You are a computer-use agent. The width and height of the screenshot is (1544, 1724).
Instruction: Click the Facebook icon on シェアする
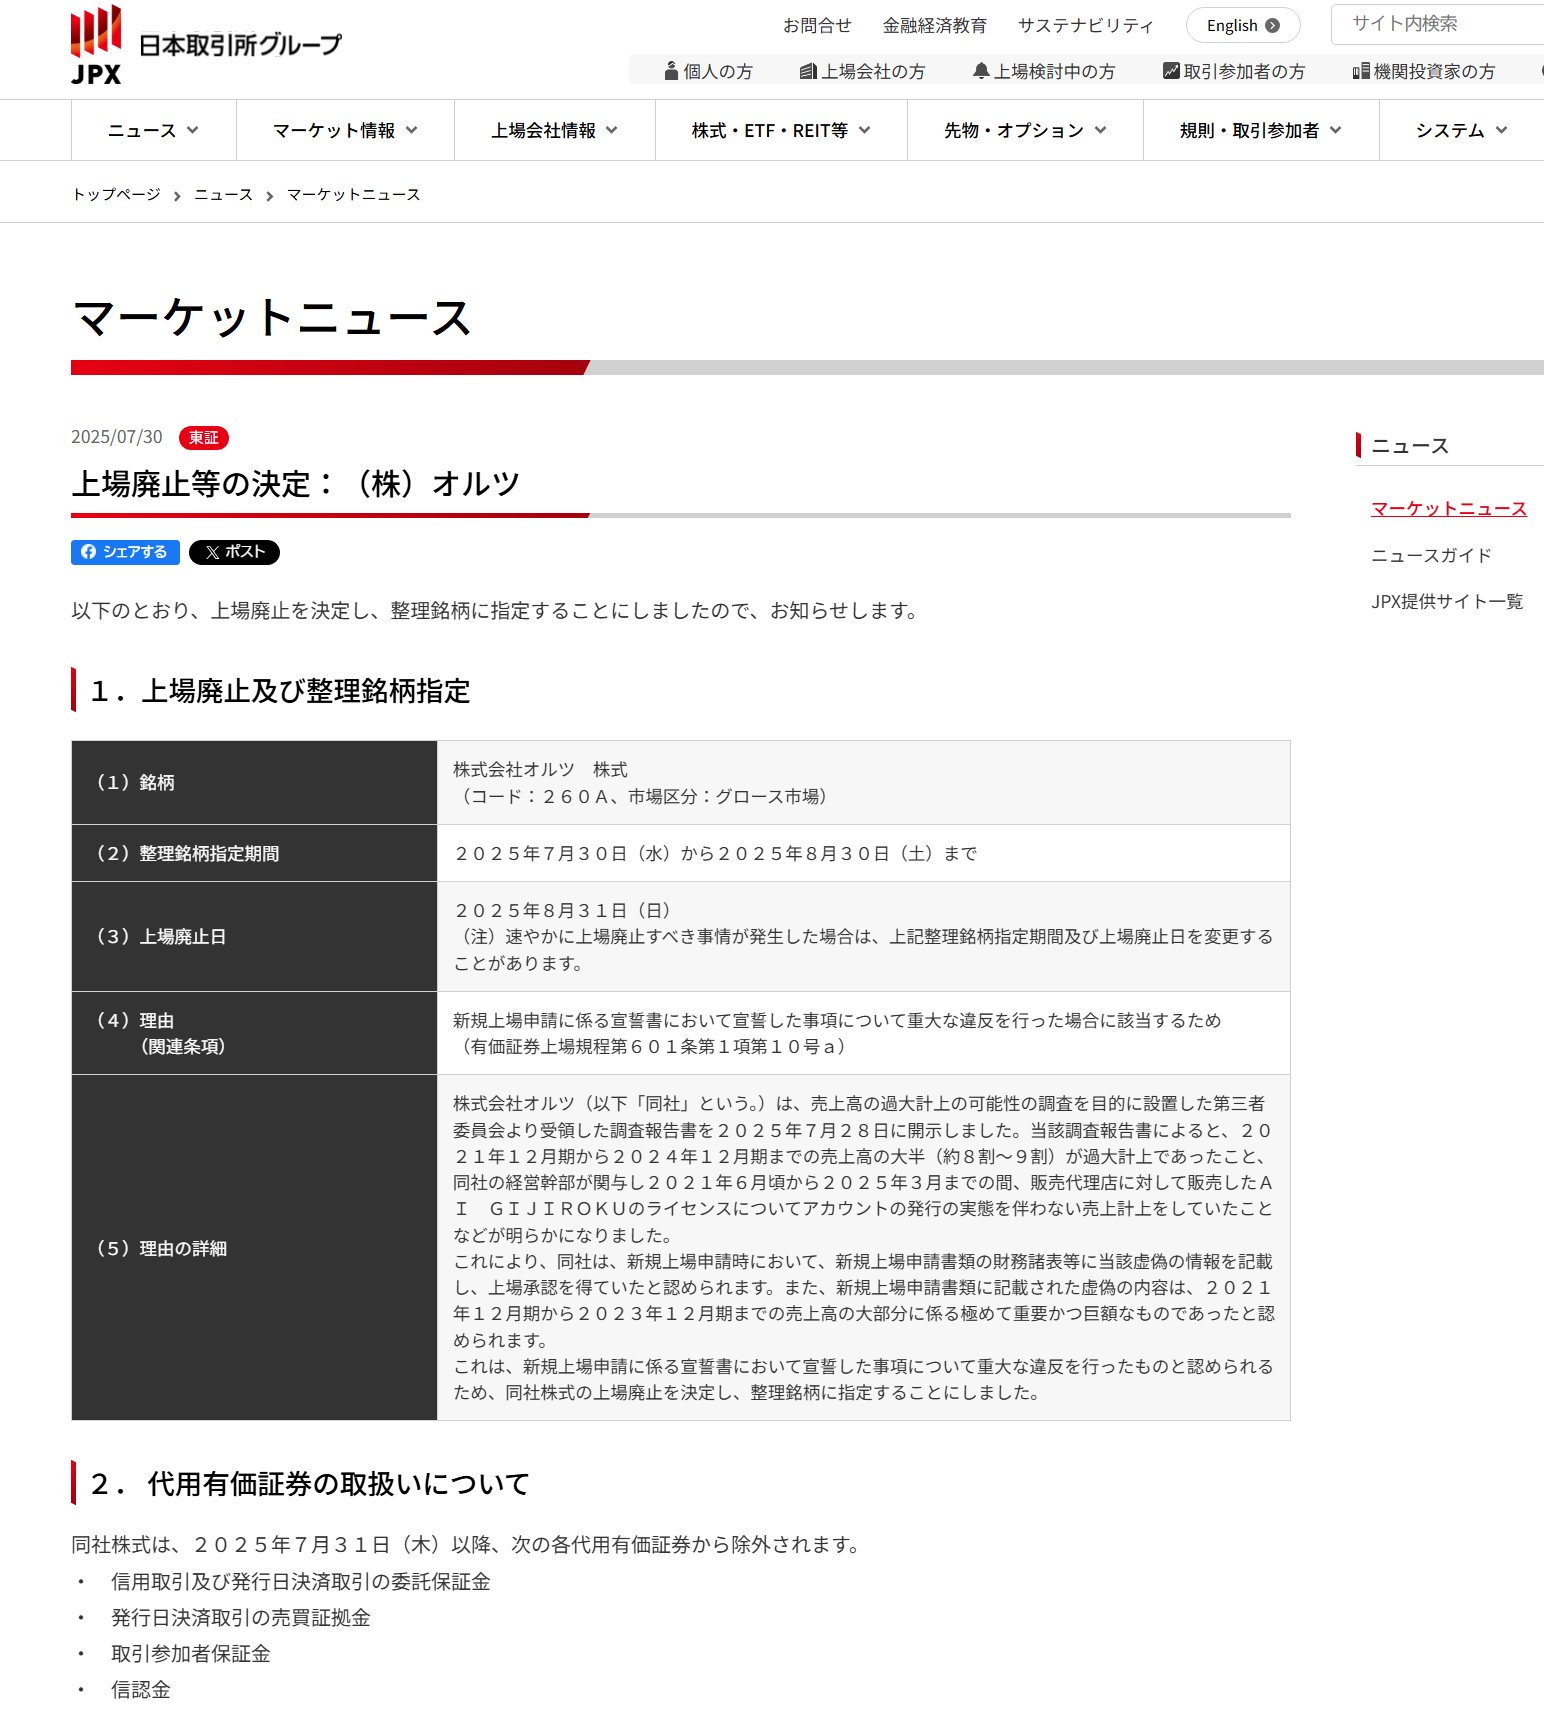coord(89,552)
